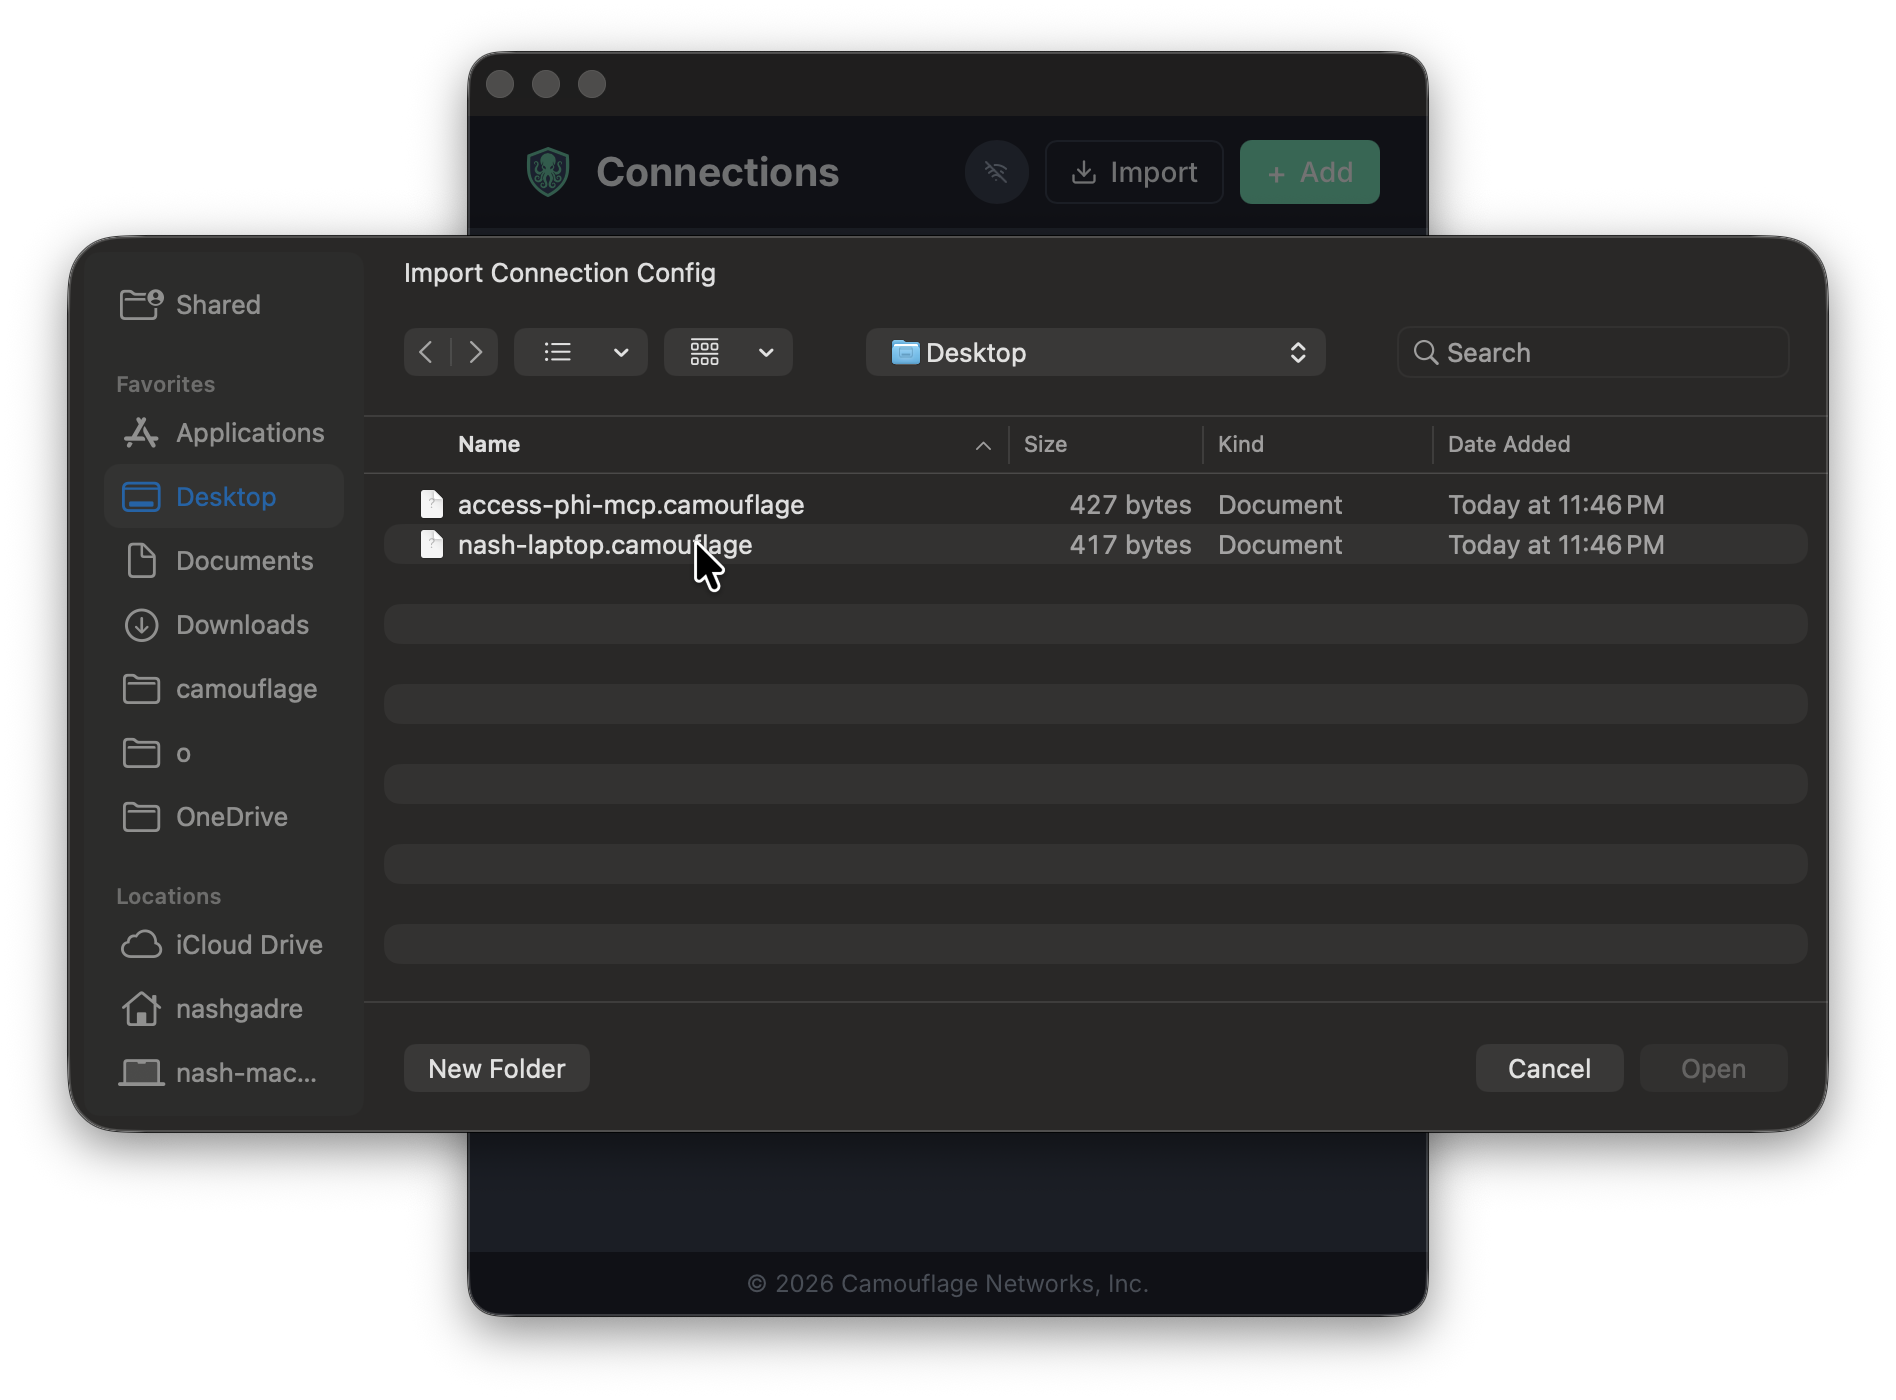The height and width of the screenshot is (1400, 1896).
Task: Open OneDrive in the sidebar
Action: tap(224, 816)
